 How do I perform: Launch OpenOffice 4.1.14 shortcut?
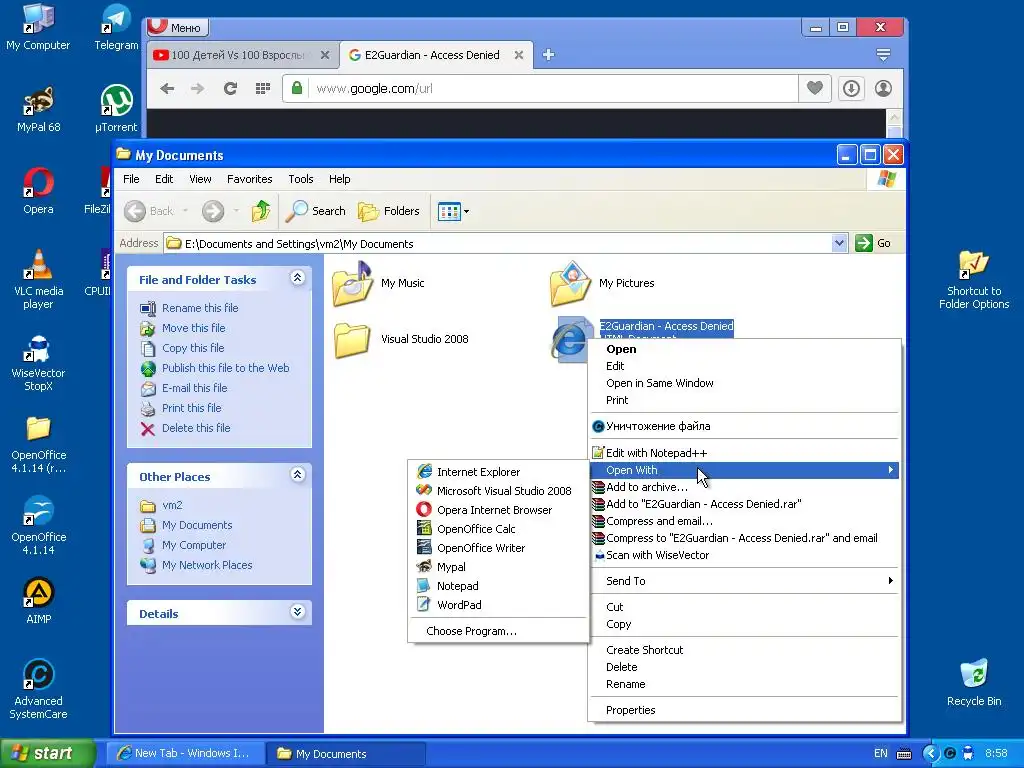38,526
